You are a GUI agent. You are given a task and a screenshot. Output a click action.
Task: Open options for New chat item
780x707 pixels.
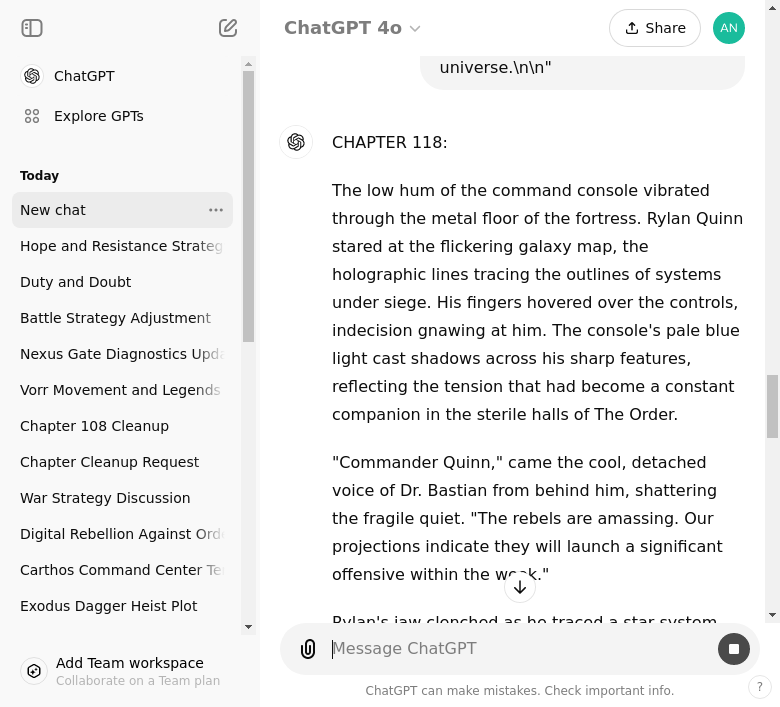point(216,210)
